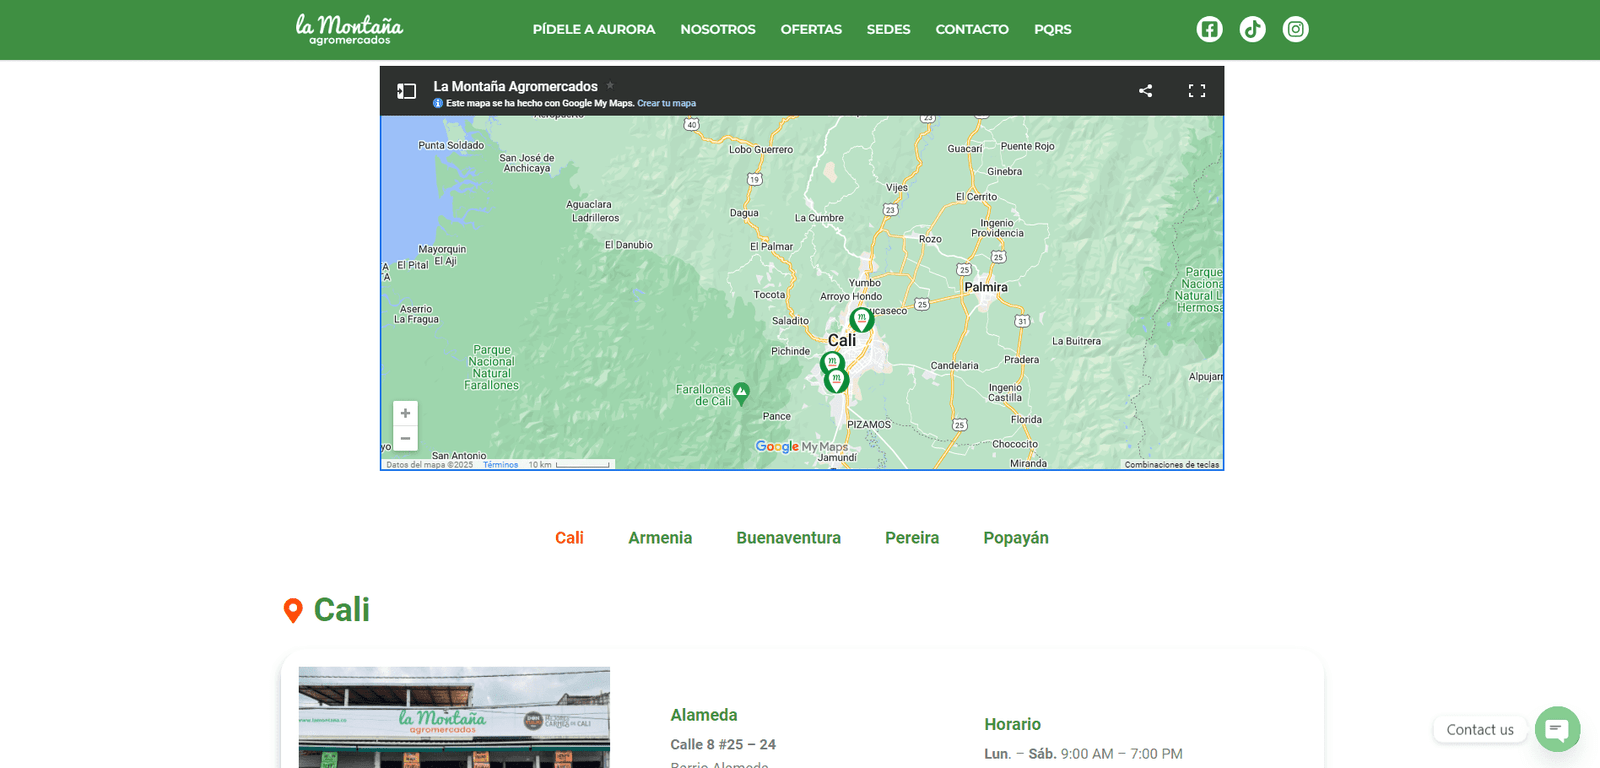Click 'Calle 8 #25 – 24' address
The image size is (1600, 768).
pyautogui.click(x=723, y=744)
